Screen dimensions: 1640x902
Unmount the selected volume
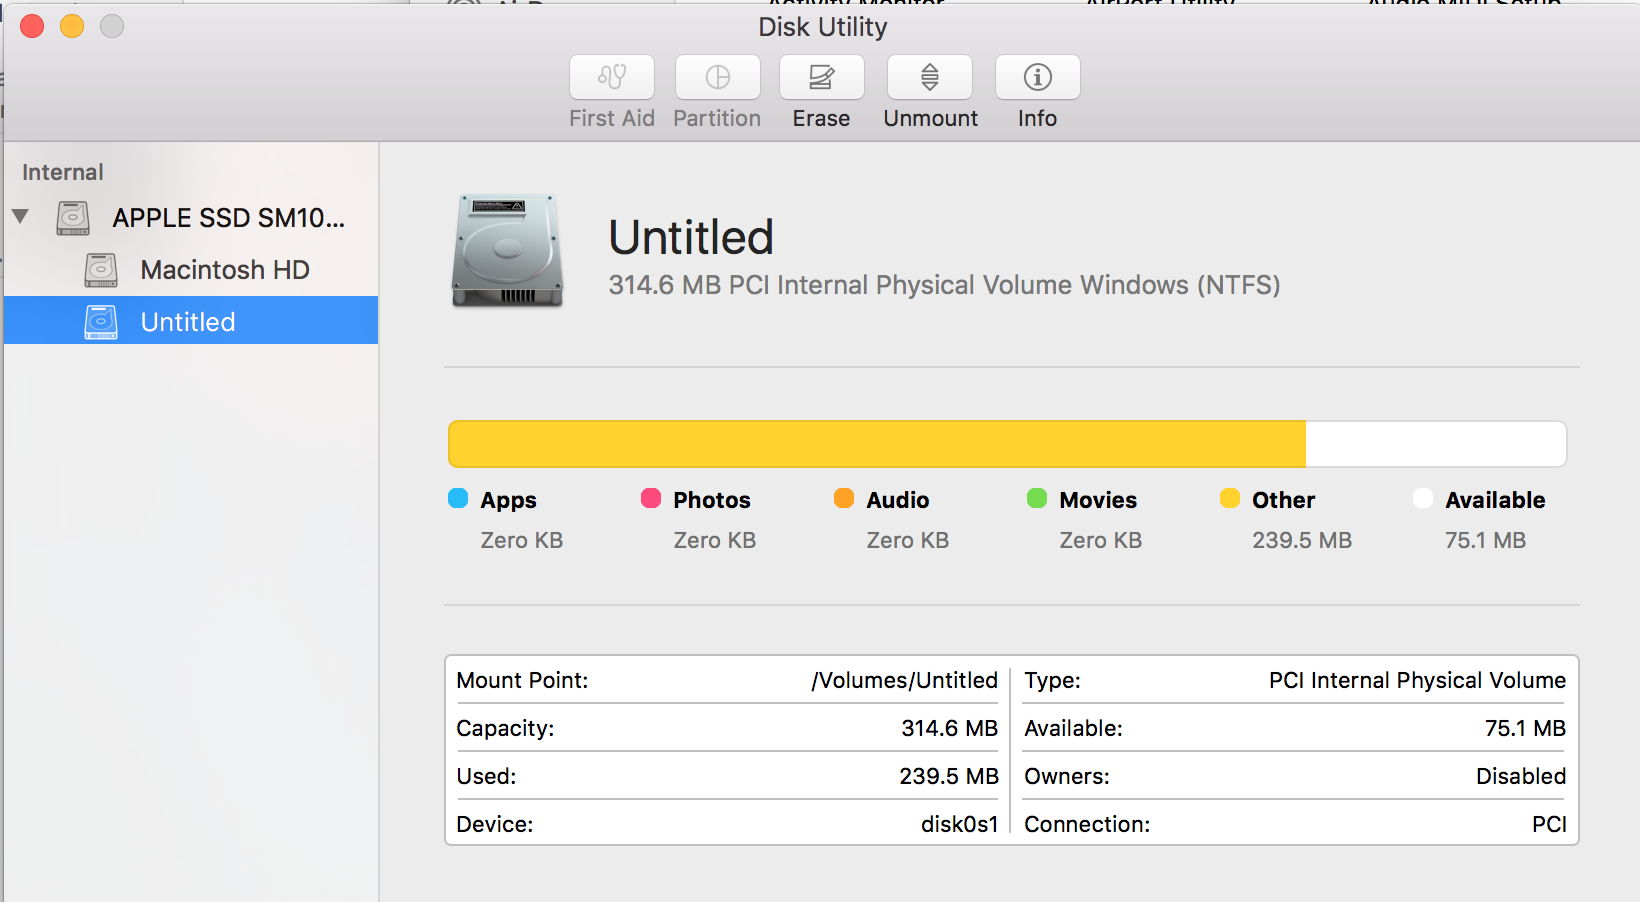[930, 77]
